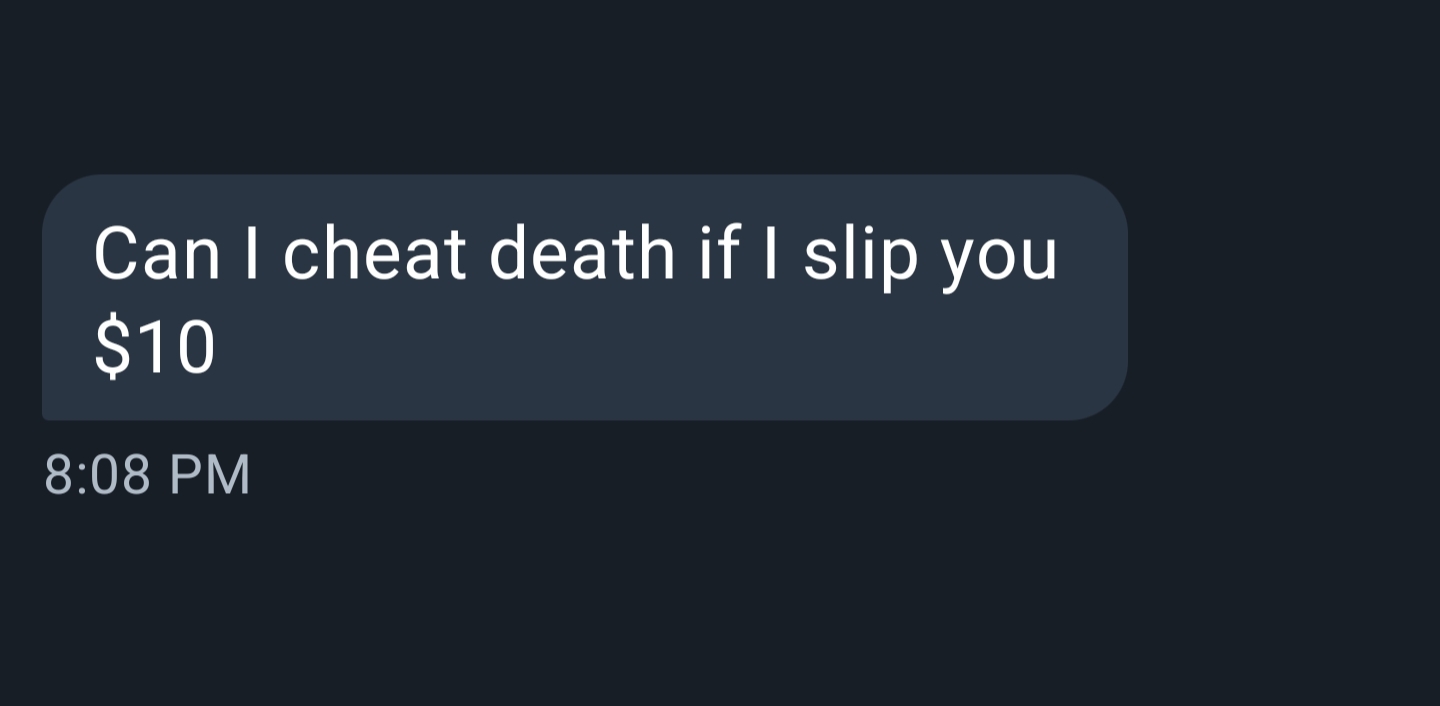Click the dollar sign in "$10"
The width and height of the screenshot is (1440, 706).
(x=112, y=349)
